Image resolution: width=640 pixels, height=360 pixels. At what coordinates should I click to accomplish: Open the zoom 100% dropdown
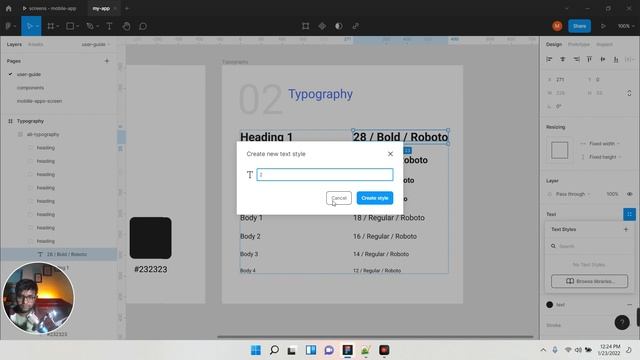[x=626, y=26]
